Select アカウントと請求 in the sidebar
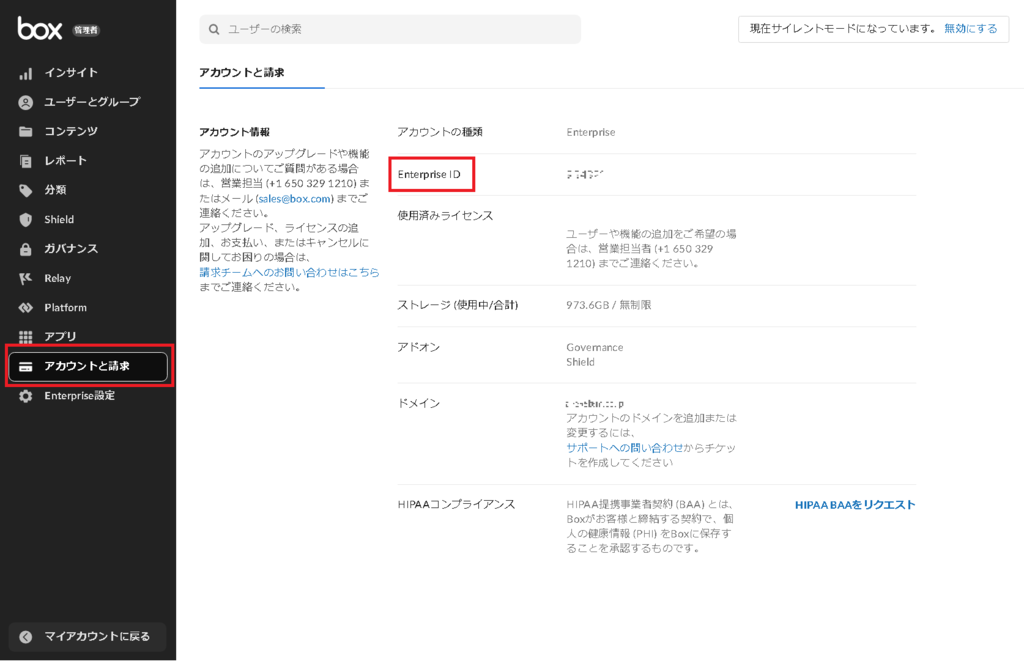This screenshot has height=664, width=1024. pyautogui.click(x=88, y=366)
